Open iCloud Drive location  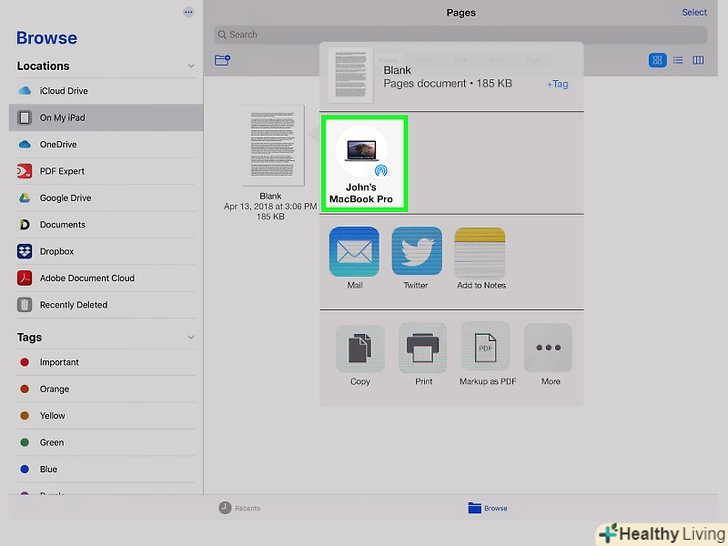click(x=106, y=91)
